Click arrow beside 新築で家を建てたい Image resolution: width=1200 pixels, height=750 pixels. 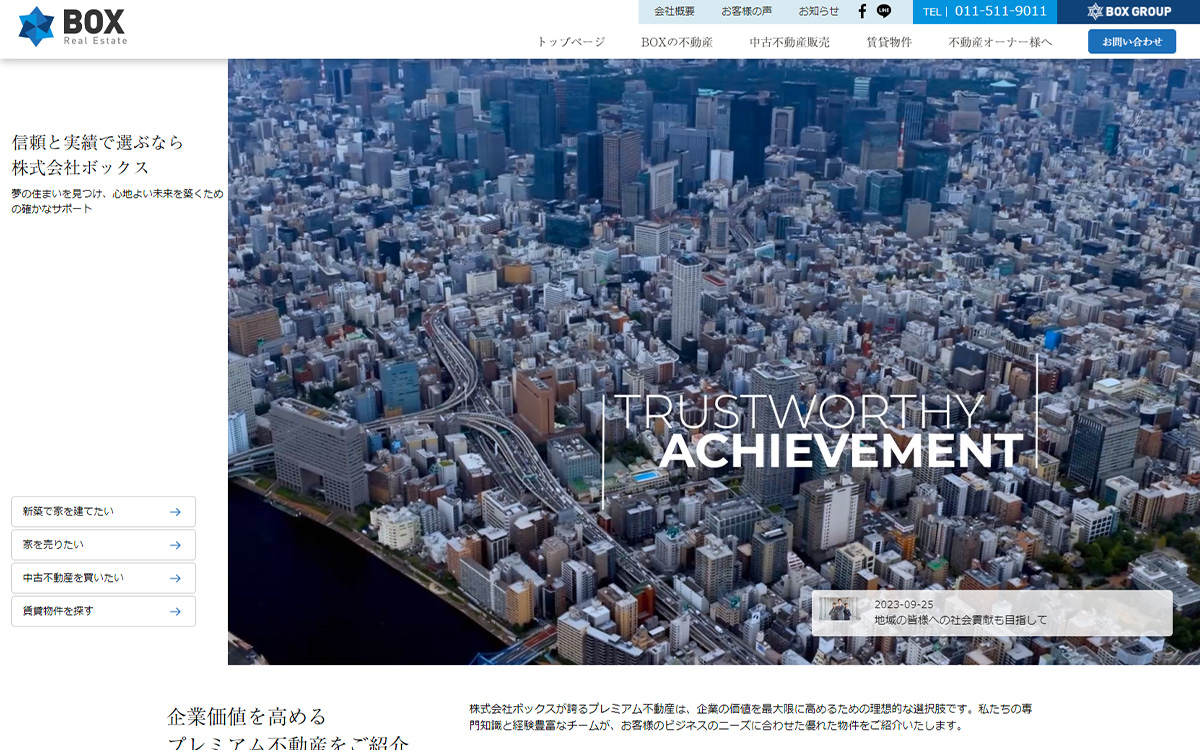[175, 512]
